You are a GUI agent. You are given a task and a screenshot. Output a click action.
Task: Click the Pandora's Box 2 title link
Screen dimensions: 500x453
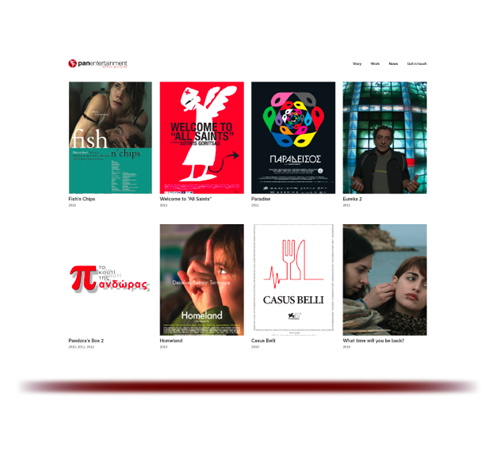(x=86, y=341)
